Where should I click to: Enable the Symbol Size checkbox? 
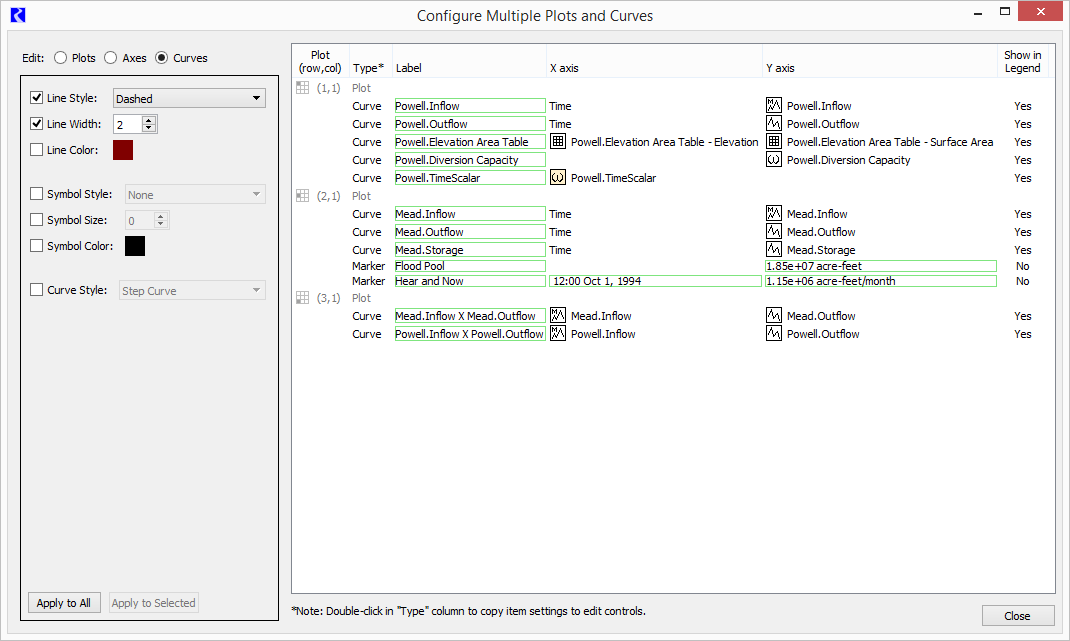37,220
